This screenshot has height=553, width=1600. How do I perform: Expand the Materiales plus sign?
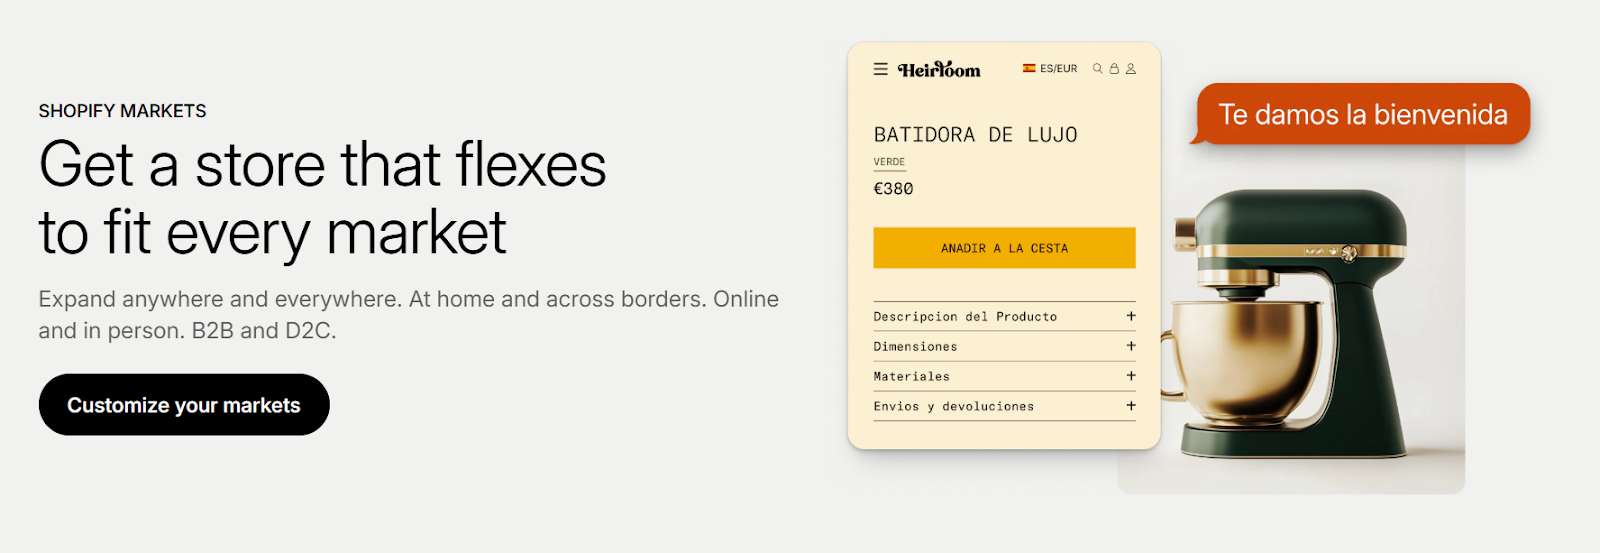(1131, 376)
